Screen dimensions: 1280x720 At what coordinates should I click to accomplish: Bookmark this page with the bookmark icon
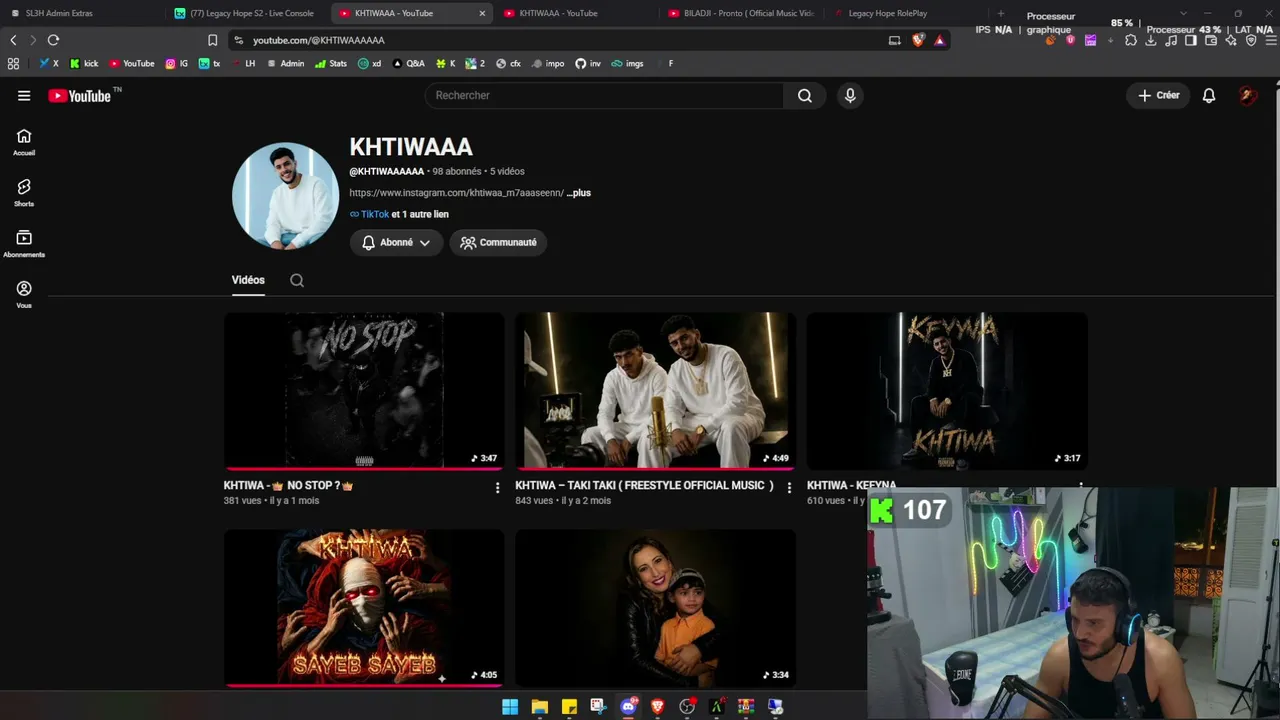coord(212,40)
